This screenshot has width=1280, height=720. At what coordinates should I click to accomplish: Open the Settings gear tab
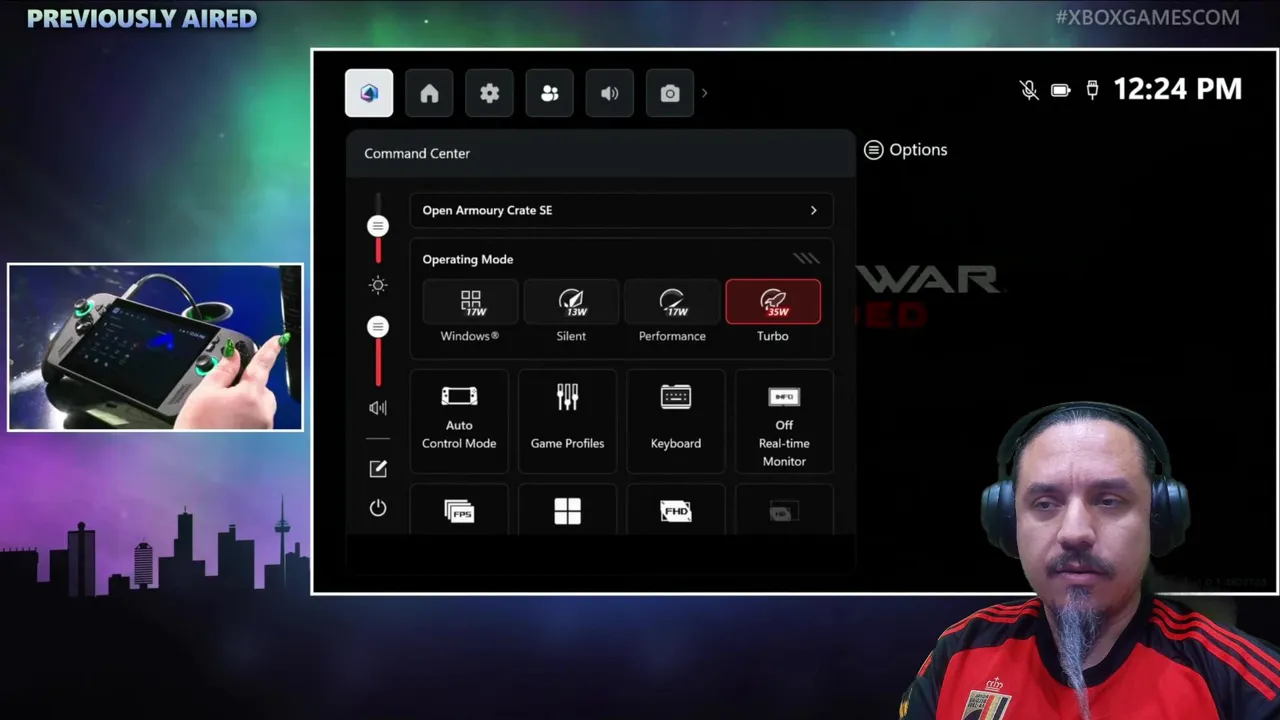click(489, 93)
